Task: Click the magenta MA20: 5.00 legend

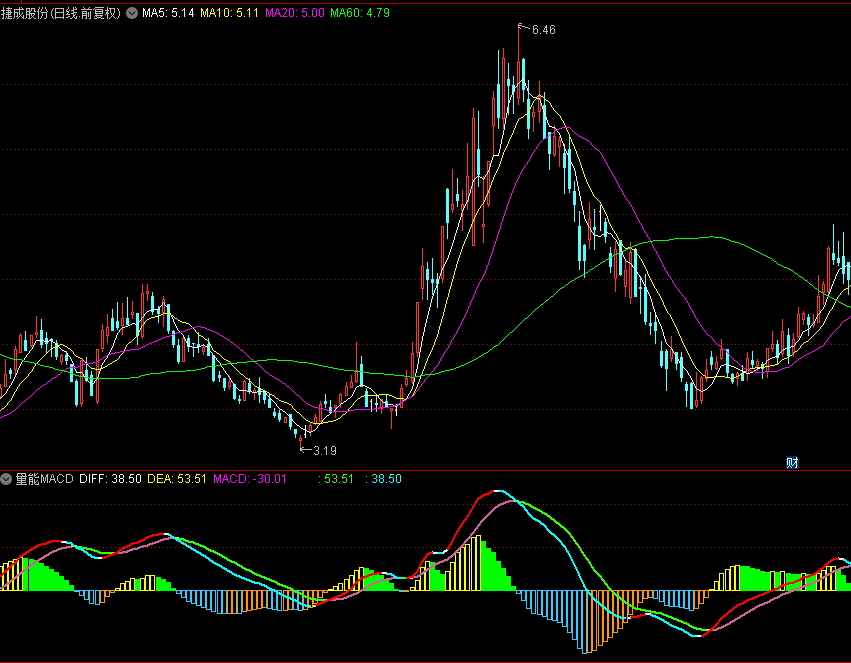Action: (294, 14)
